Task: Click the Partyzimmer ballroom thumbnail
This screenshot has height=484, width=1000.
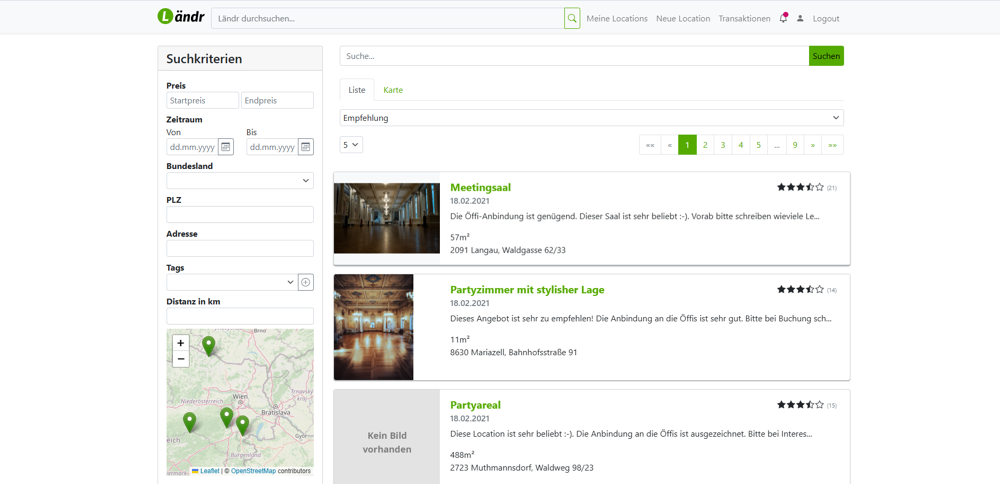Action: [x=373, y=327]
